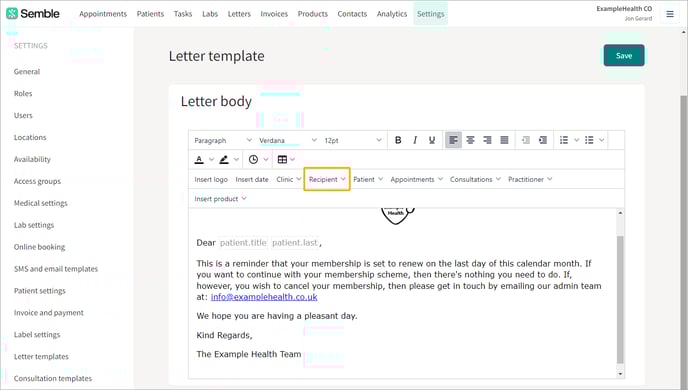
Task: Toggle underline formatting
Action: pyautogui.click(x=432, y=140)
